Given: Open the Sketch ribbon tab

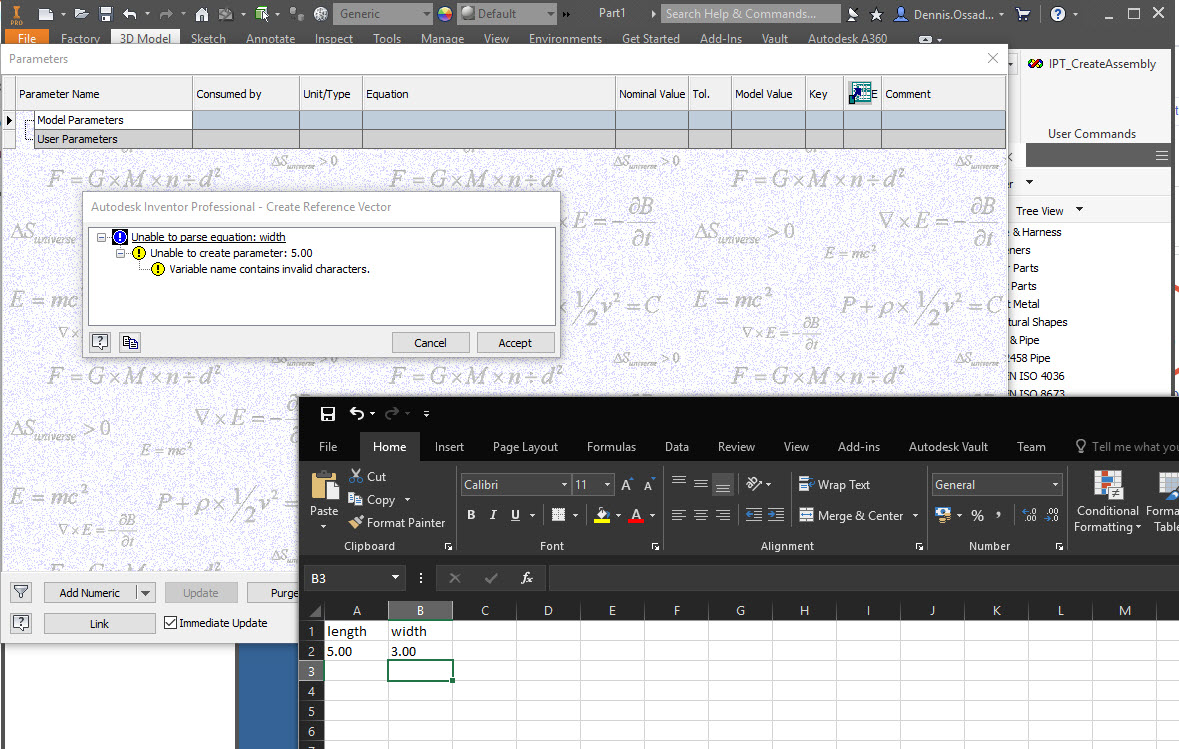Looking at the screenshot, I should point(208,38).
